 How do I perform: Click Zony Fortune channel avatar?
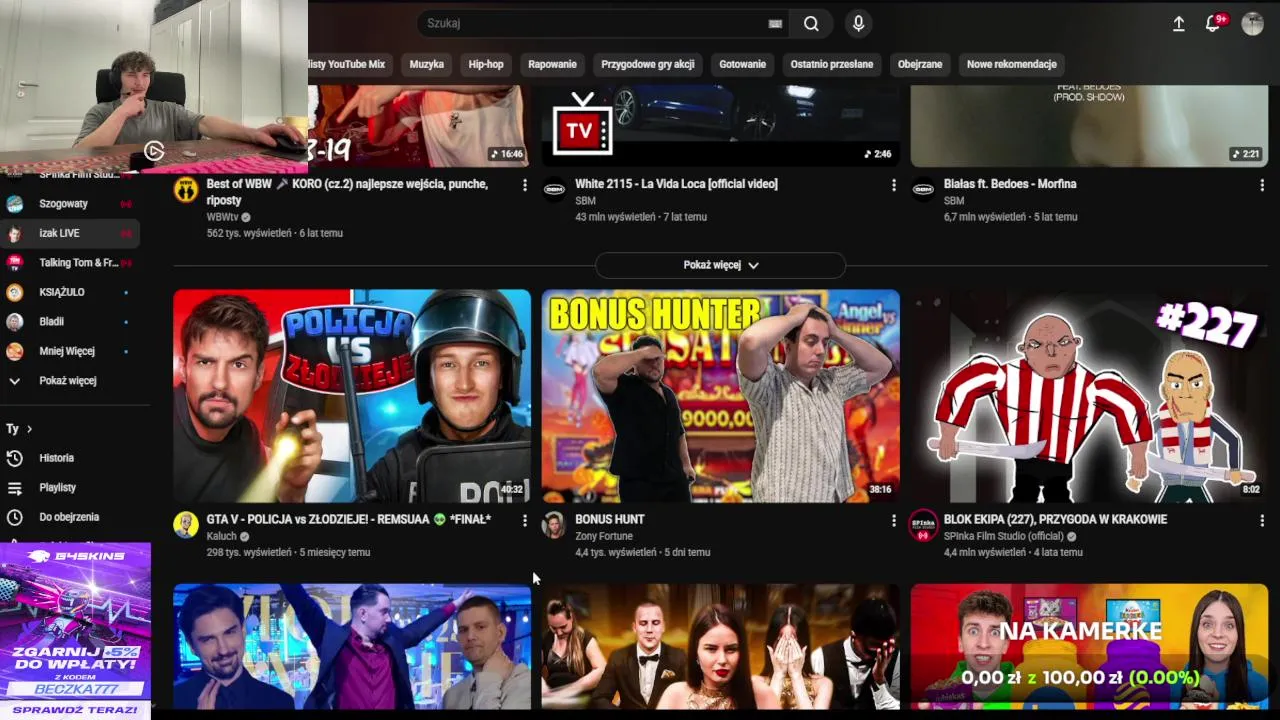554,525
